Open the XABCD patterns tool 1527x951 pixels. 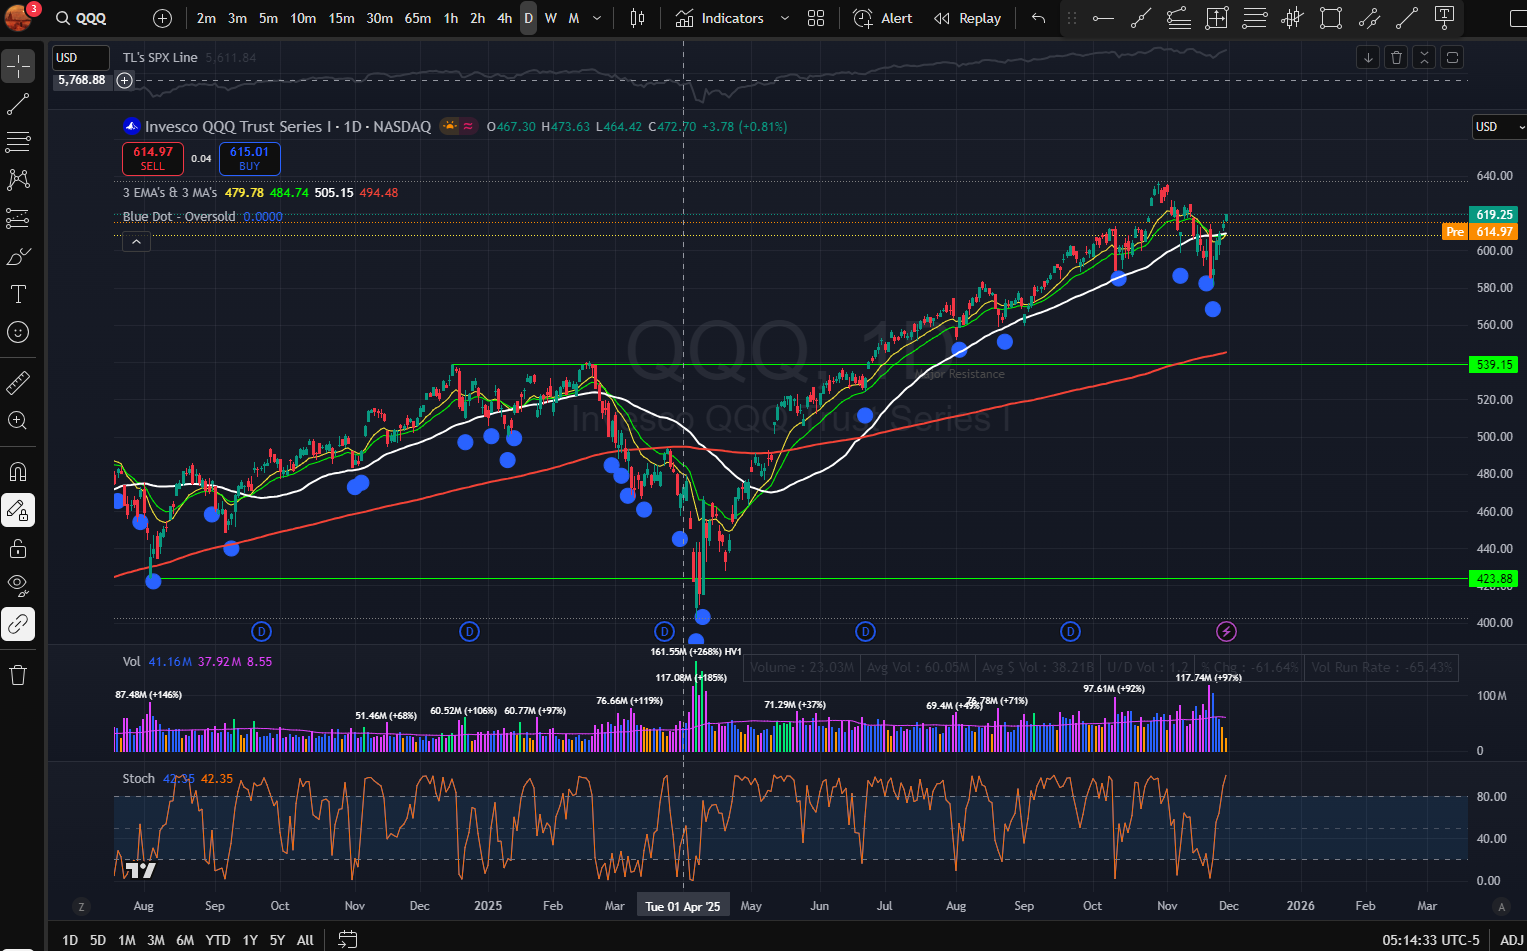click(18, 180)
